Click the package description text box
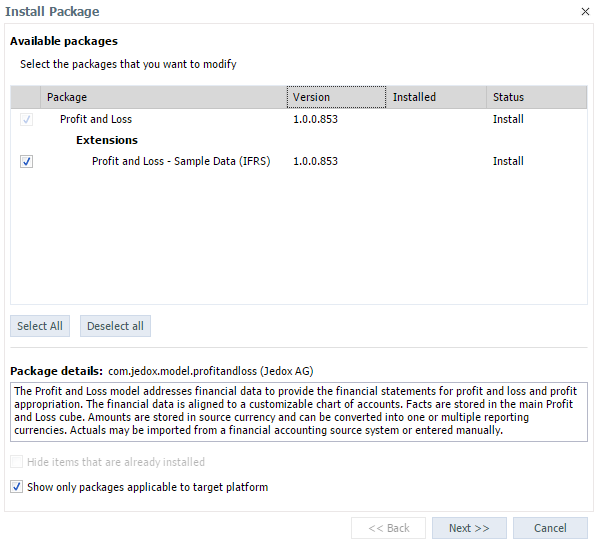The height and width of the screenshot is (548, 598). [x=299, y=412]
